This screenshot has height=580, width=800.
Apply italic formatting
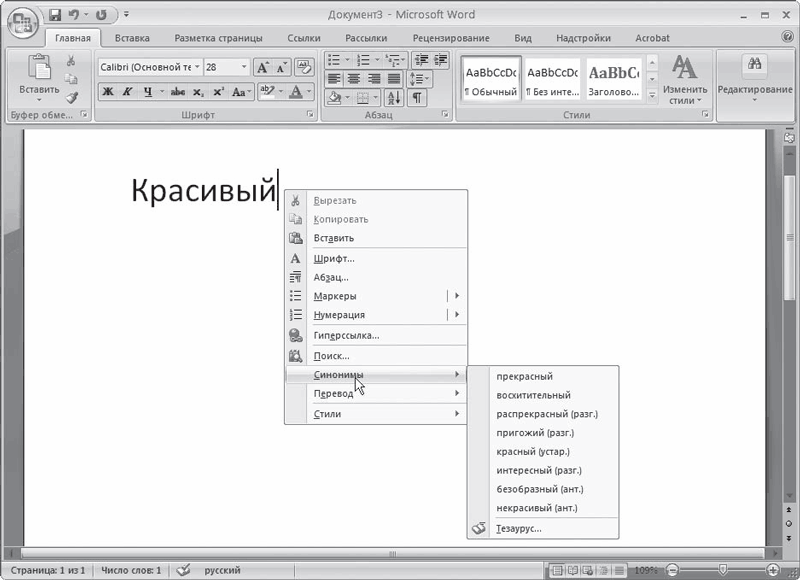126,91
